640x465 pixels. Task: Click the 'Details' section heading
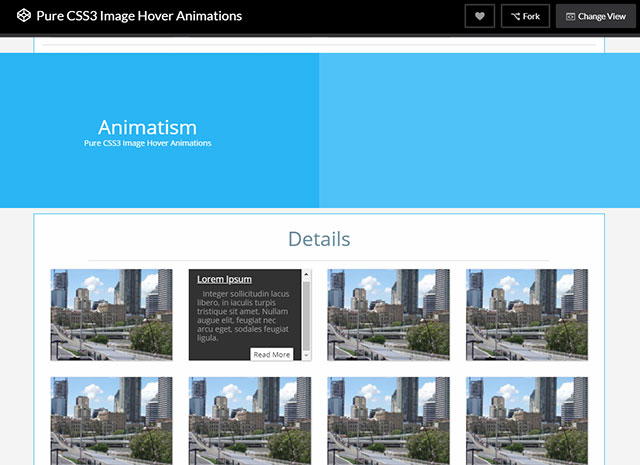(x=319, y=239)
